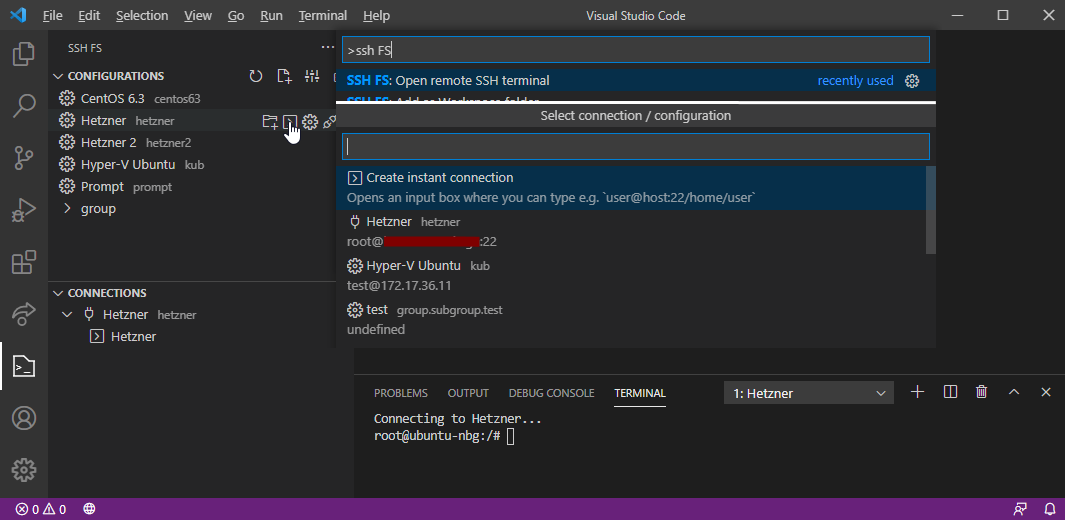
Task: Select Hetzner connection in the picker list
Action: pos(632,231)
